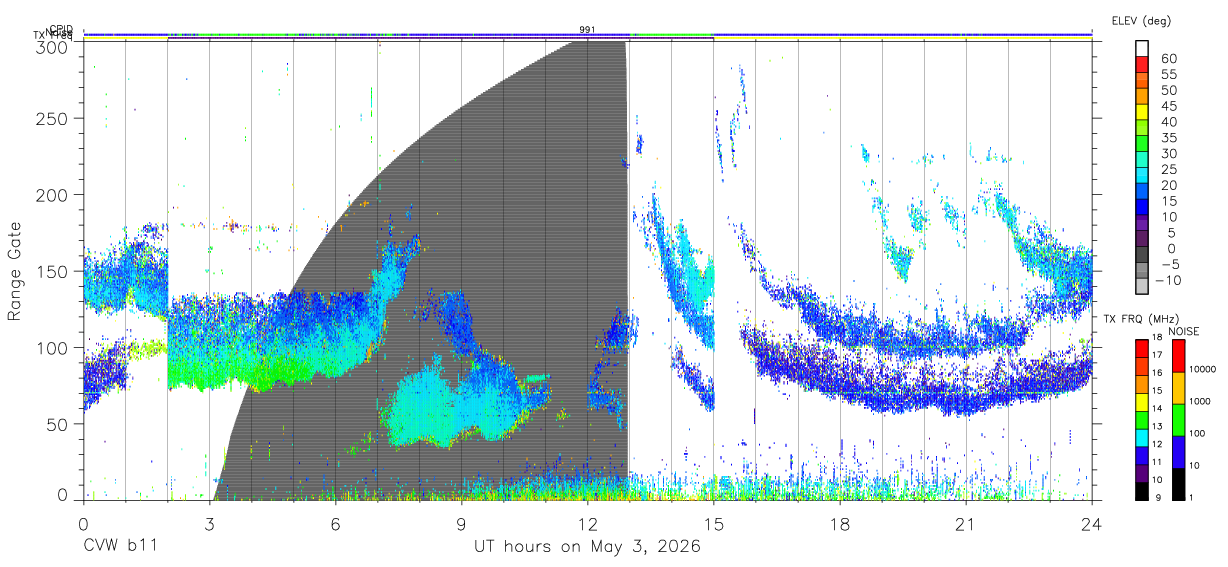1228x567 pixels.
Task: Select the 30 label on ELEV scale
Action: click(x=1168, y=153)
